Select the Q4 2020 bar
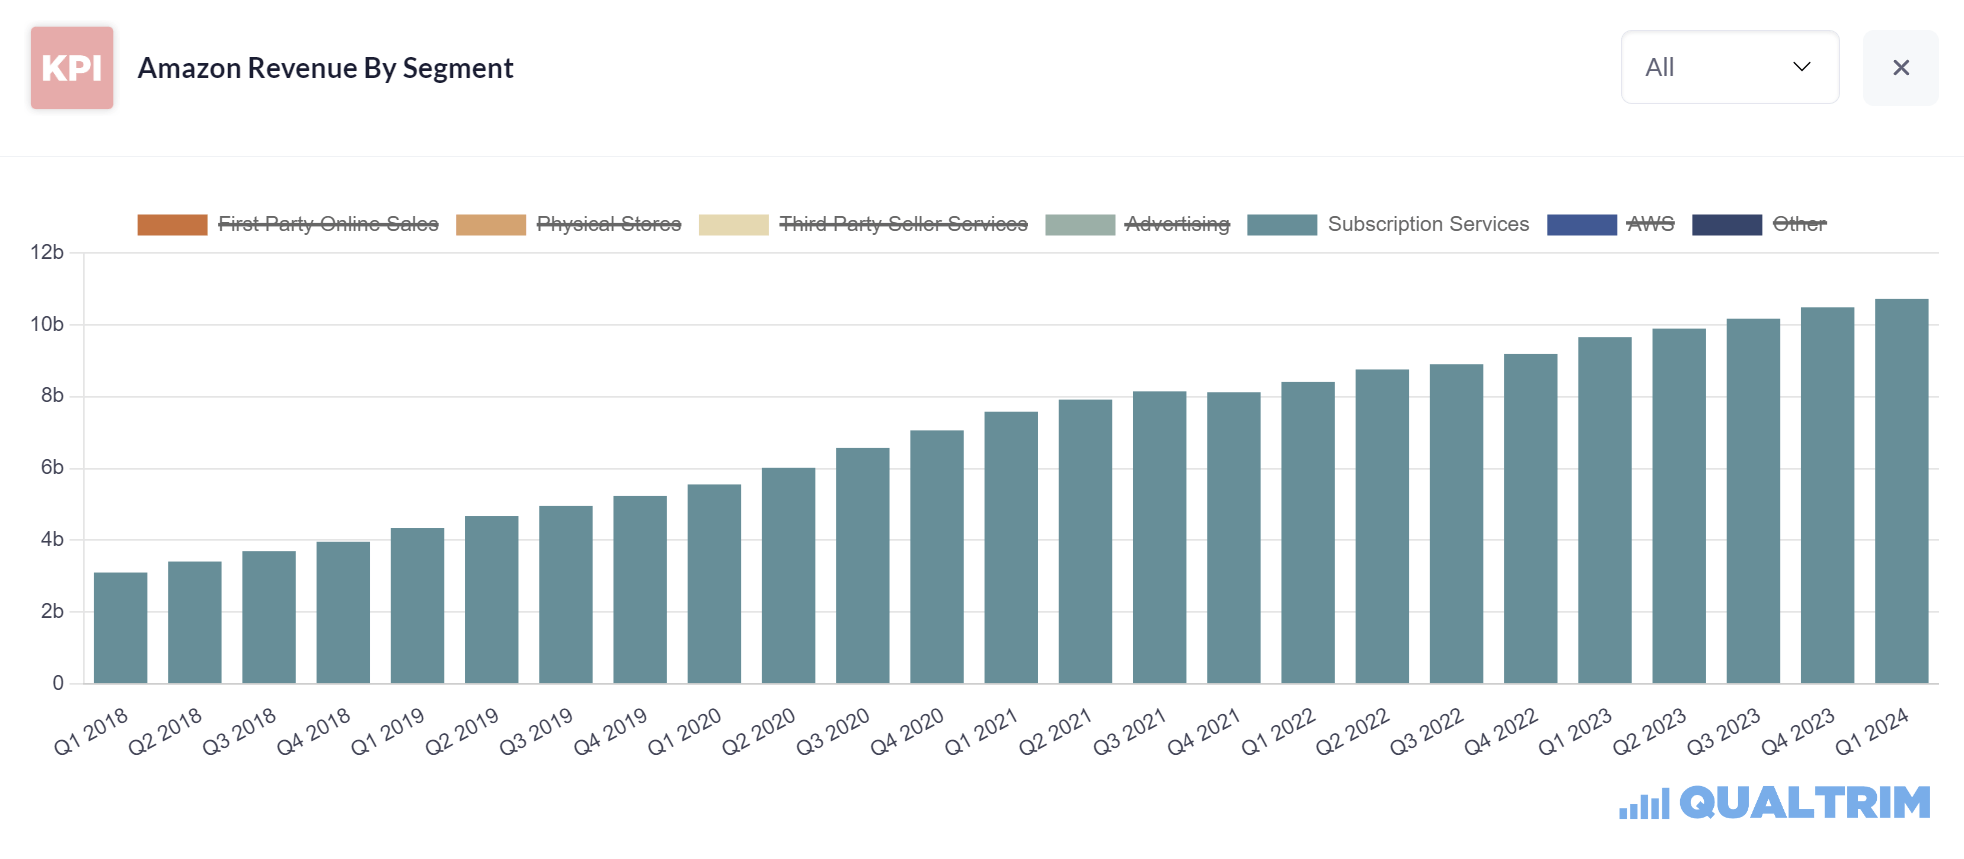Screen dimensions: 1964x859 [937, 557]
